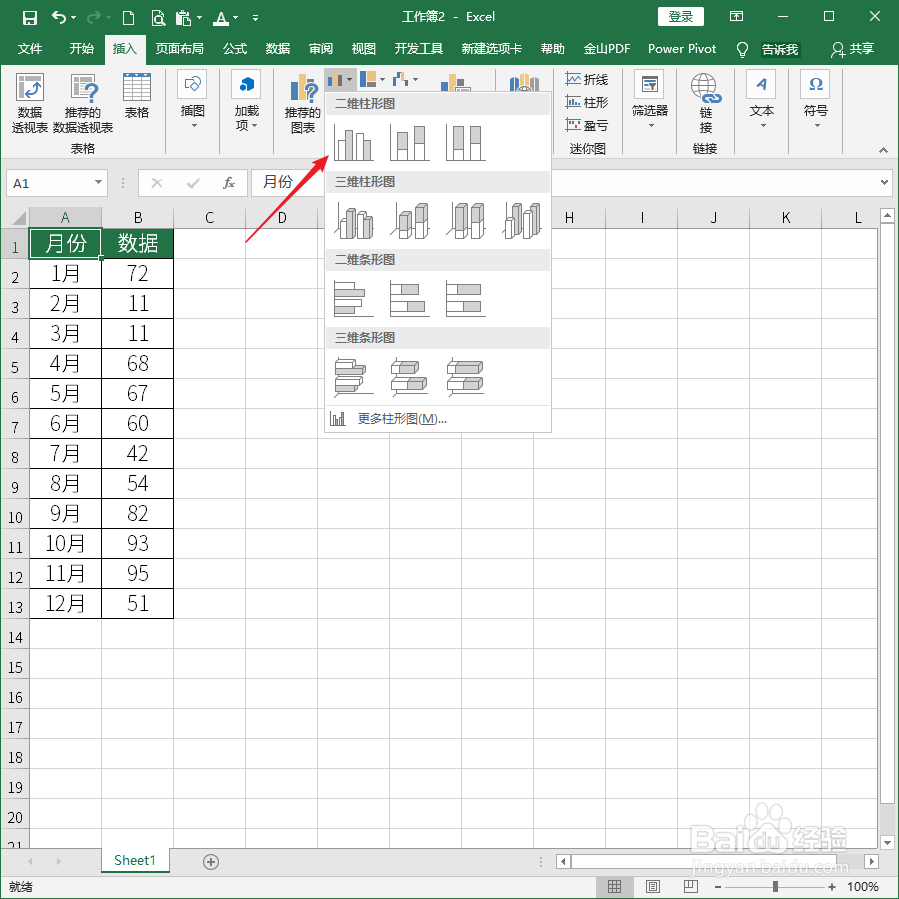899x899 pixels.
Task: Click the Name Box field
Action: point(50,183)
